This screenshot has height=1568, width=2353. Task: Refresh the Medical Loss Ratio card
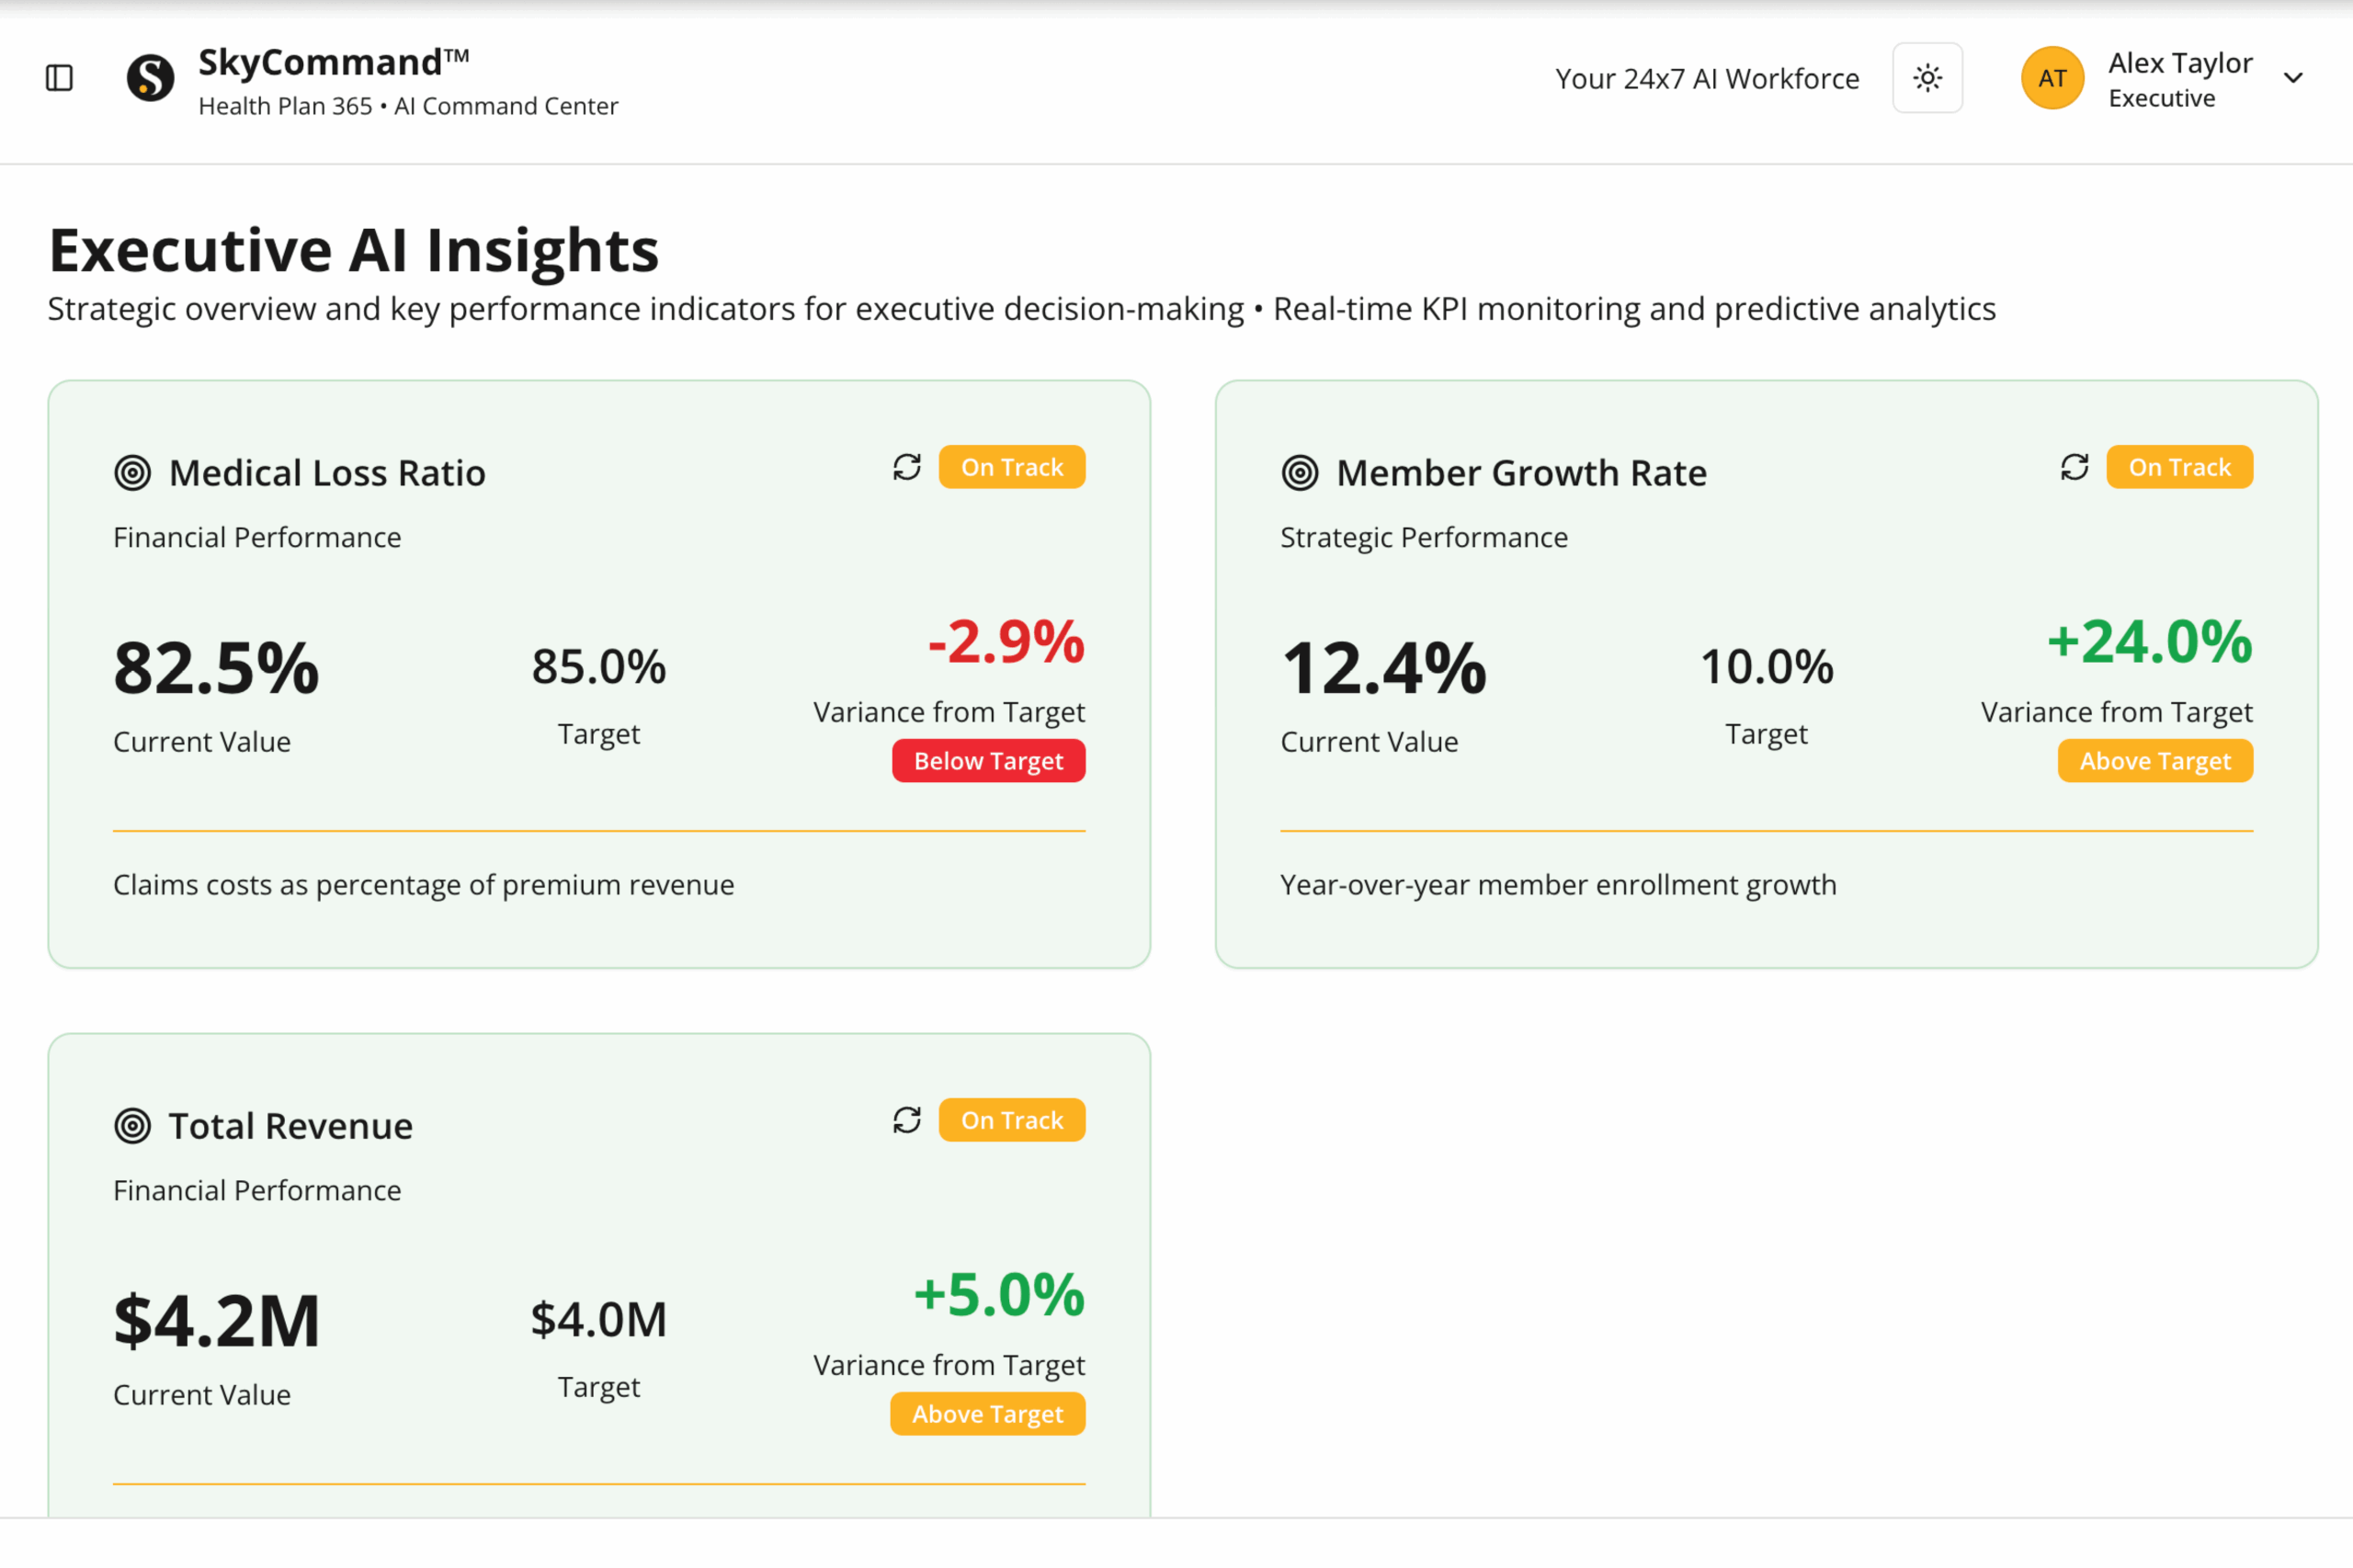pyautogui.click(x=907, y=467)
